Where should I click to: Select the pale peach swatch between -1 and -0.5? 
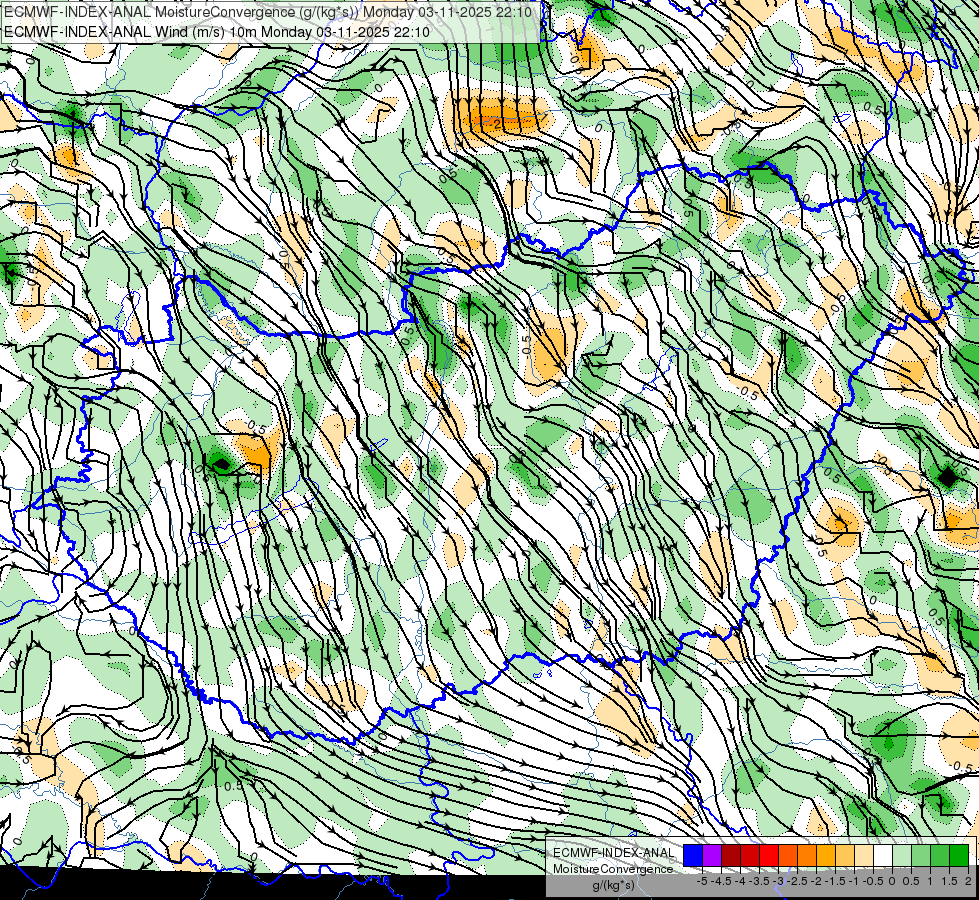[864, 855]
